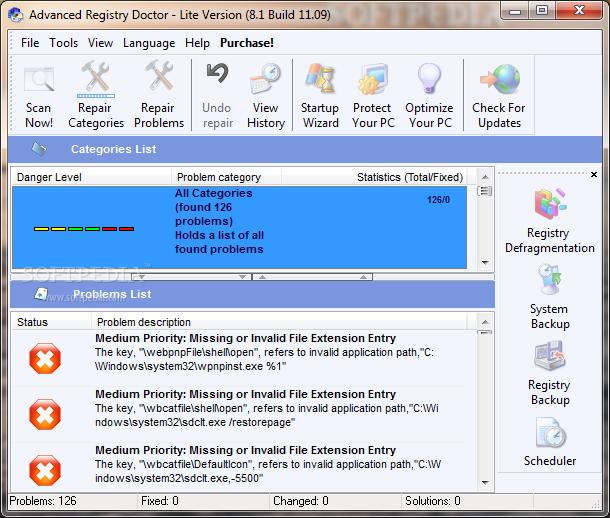The height and width of the screenshot is (518, 610).
Task: Open the File menu
Action: coord(30,43)
